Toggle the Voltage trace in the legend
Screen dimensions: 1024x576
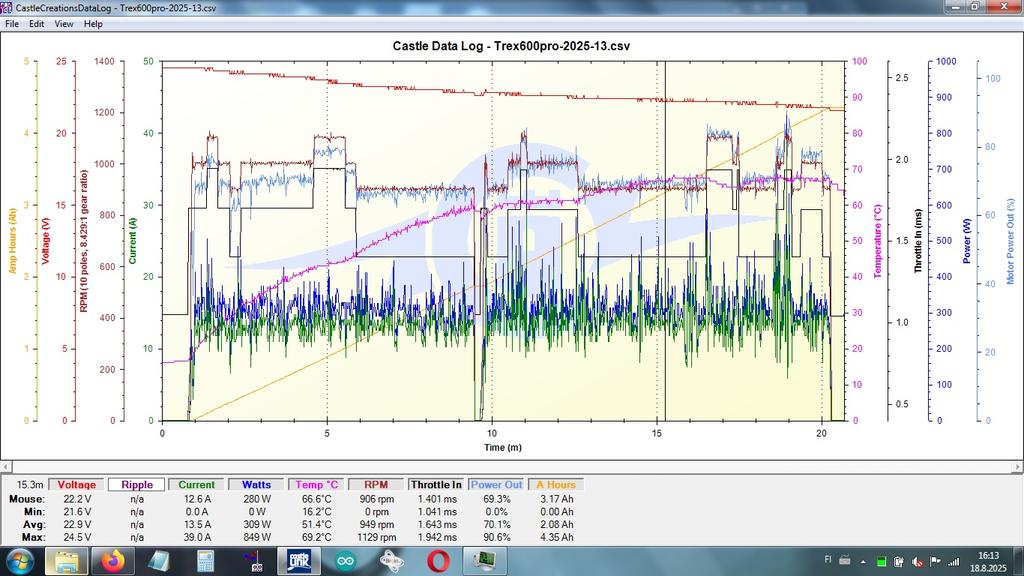(77, 485)
